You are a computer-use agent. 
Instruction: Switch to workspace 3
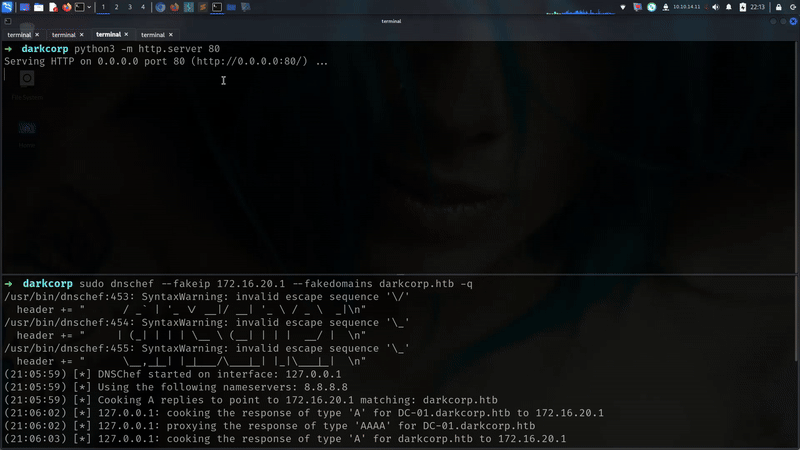click(129, 7)
